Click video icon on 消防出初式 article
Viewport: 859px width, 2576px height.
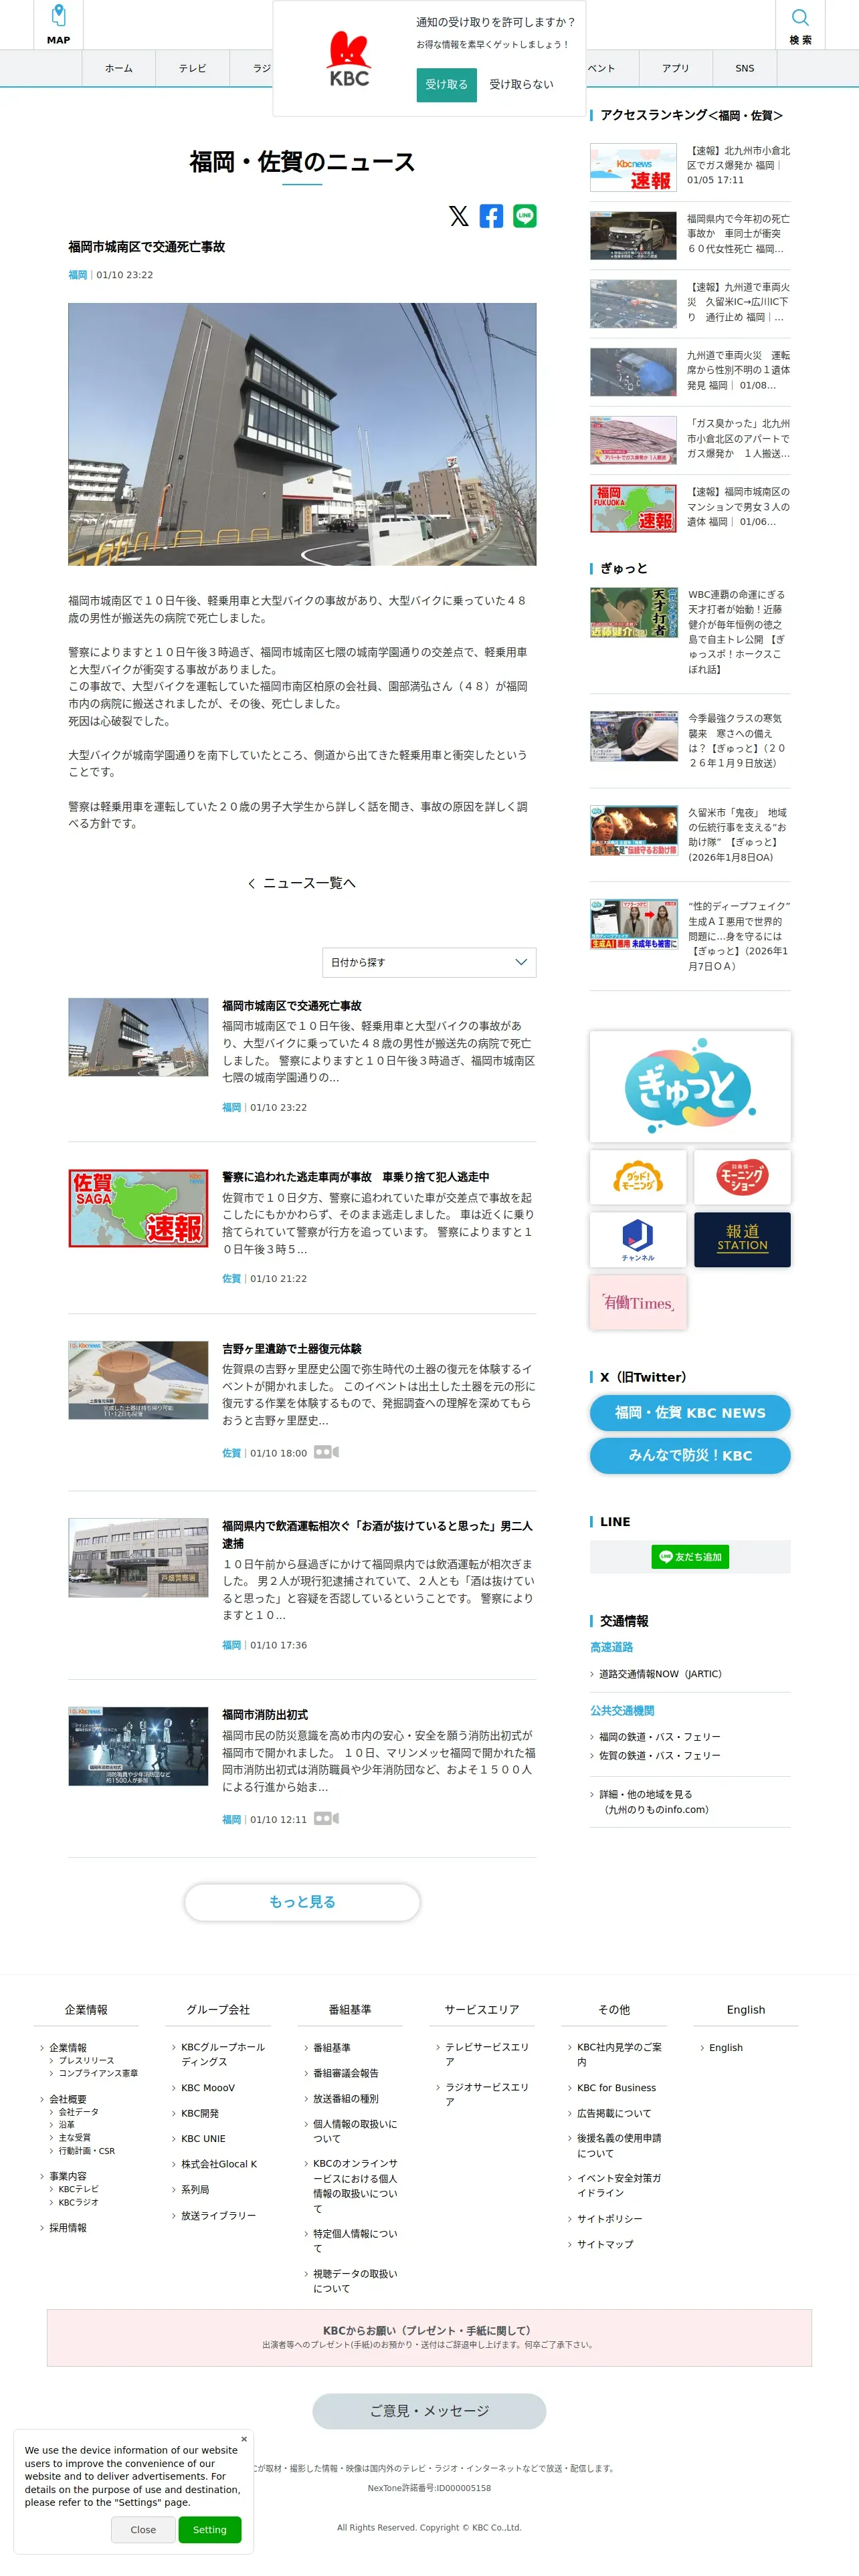click(x=326, y=1818)
